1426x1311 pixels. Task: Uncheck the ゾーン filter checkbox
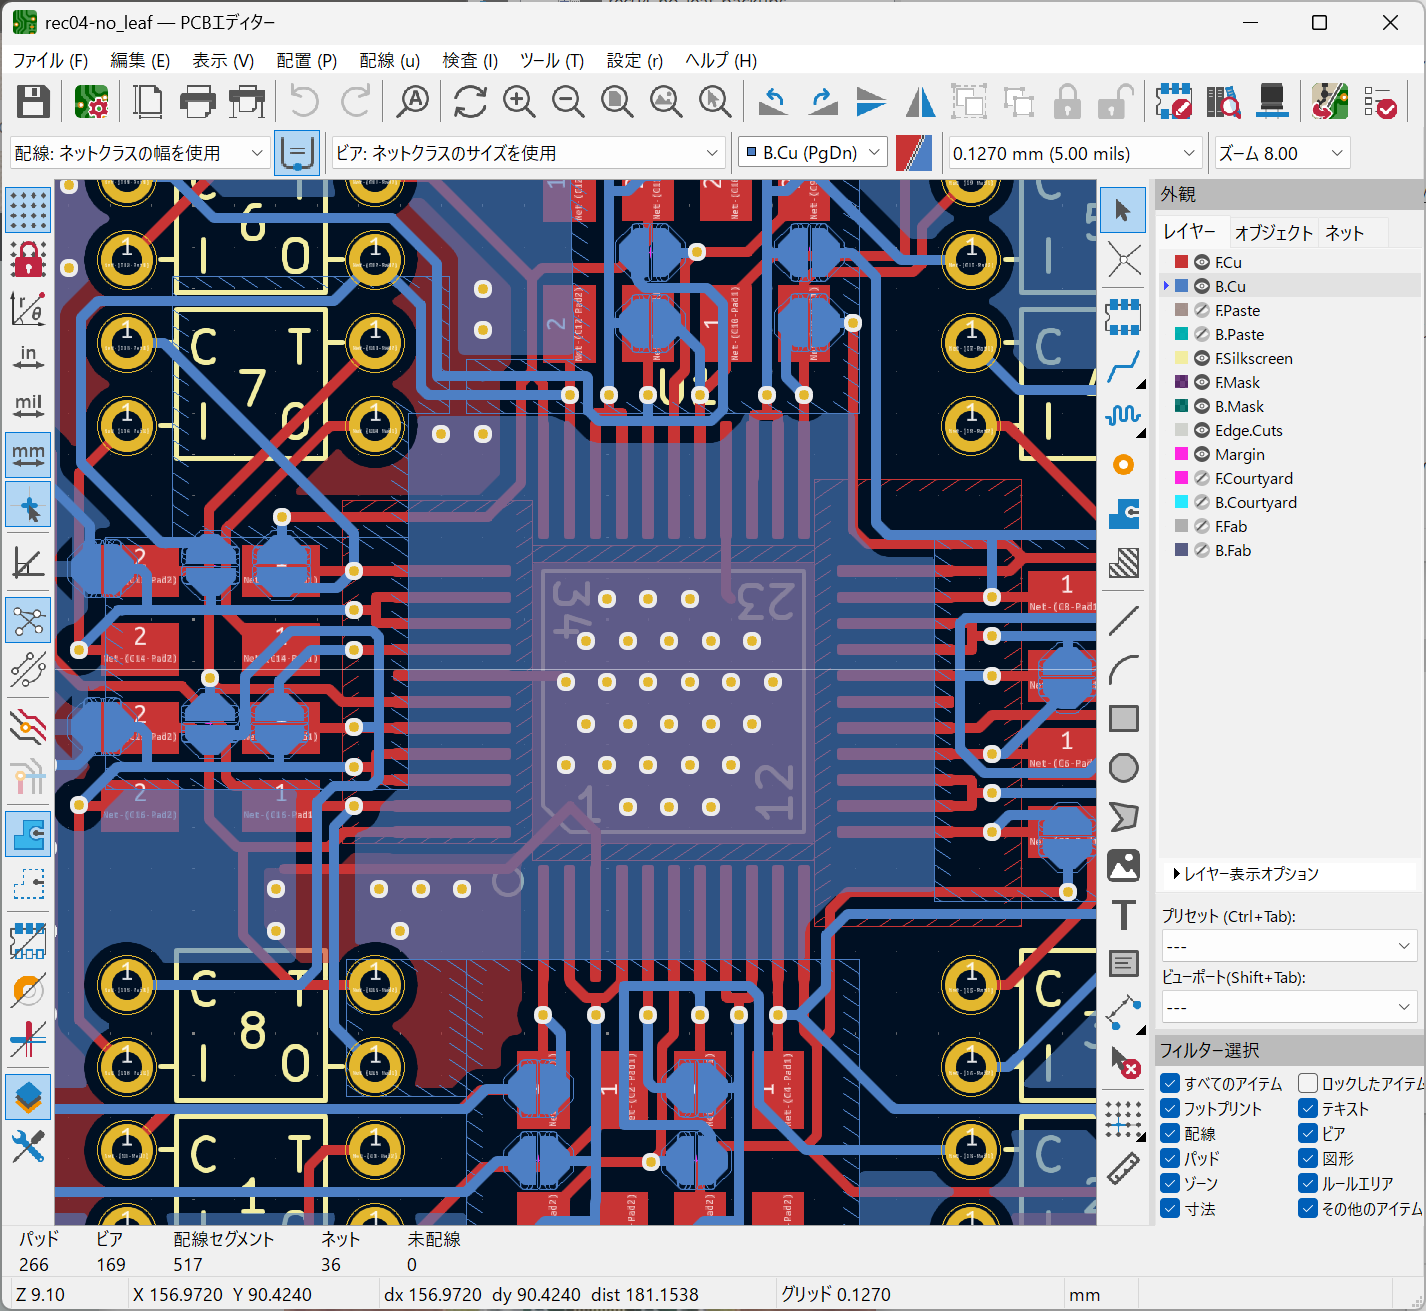[1171, 1183]
